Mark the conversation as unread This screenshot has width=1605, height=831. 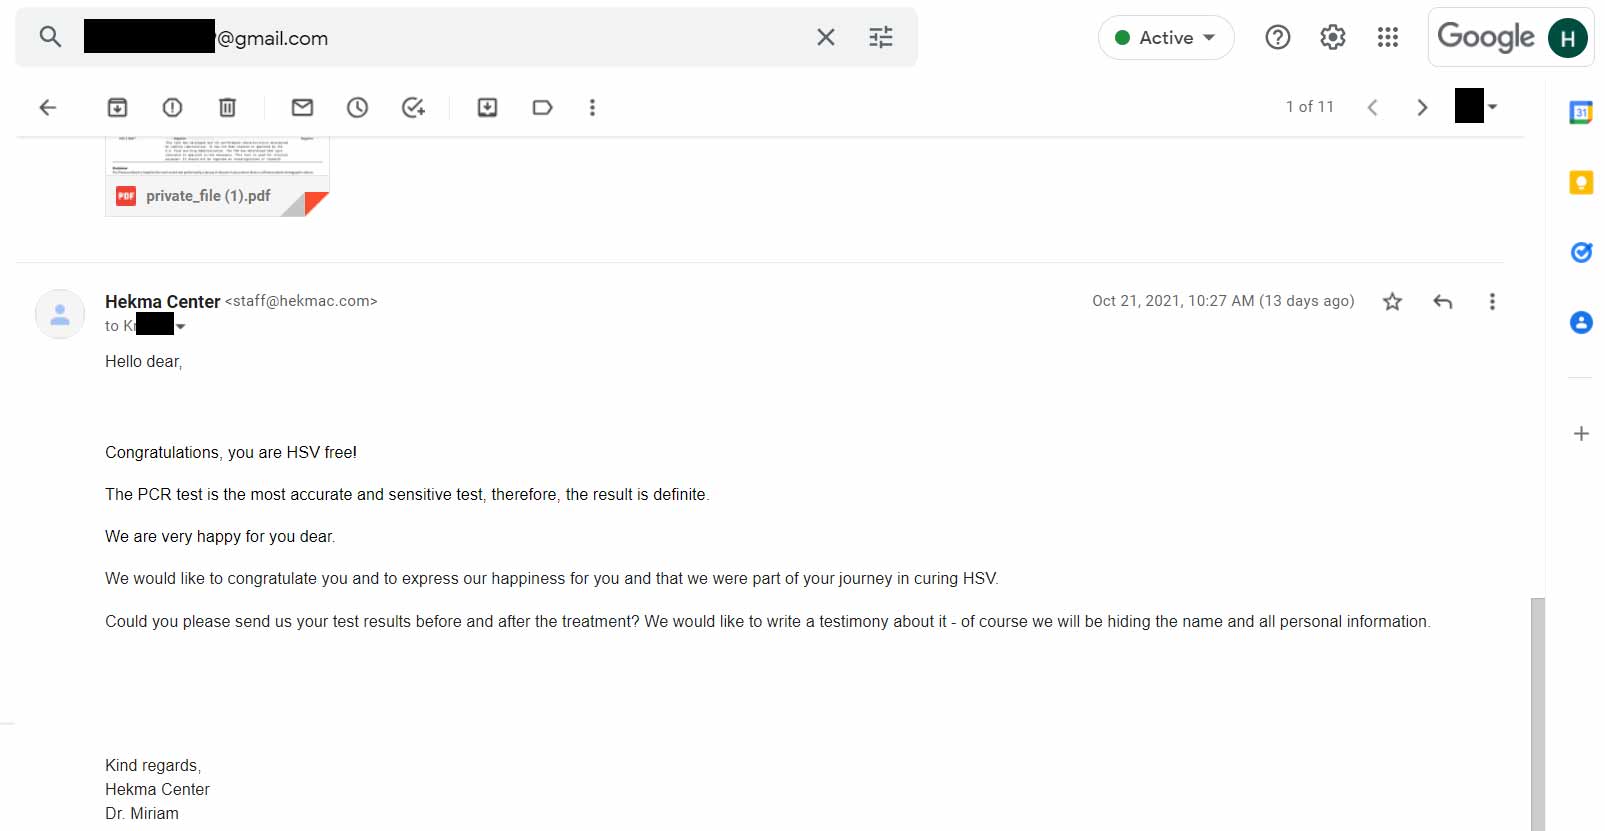point(302,107)
